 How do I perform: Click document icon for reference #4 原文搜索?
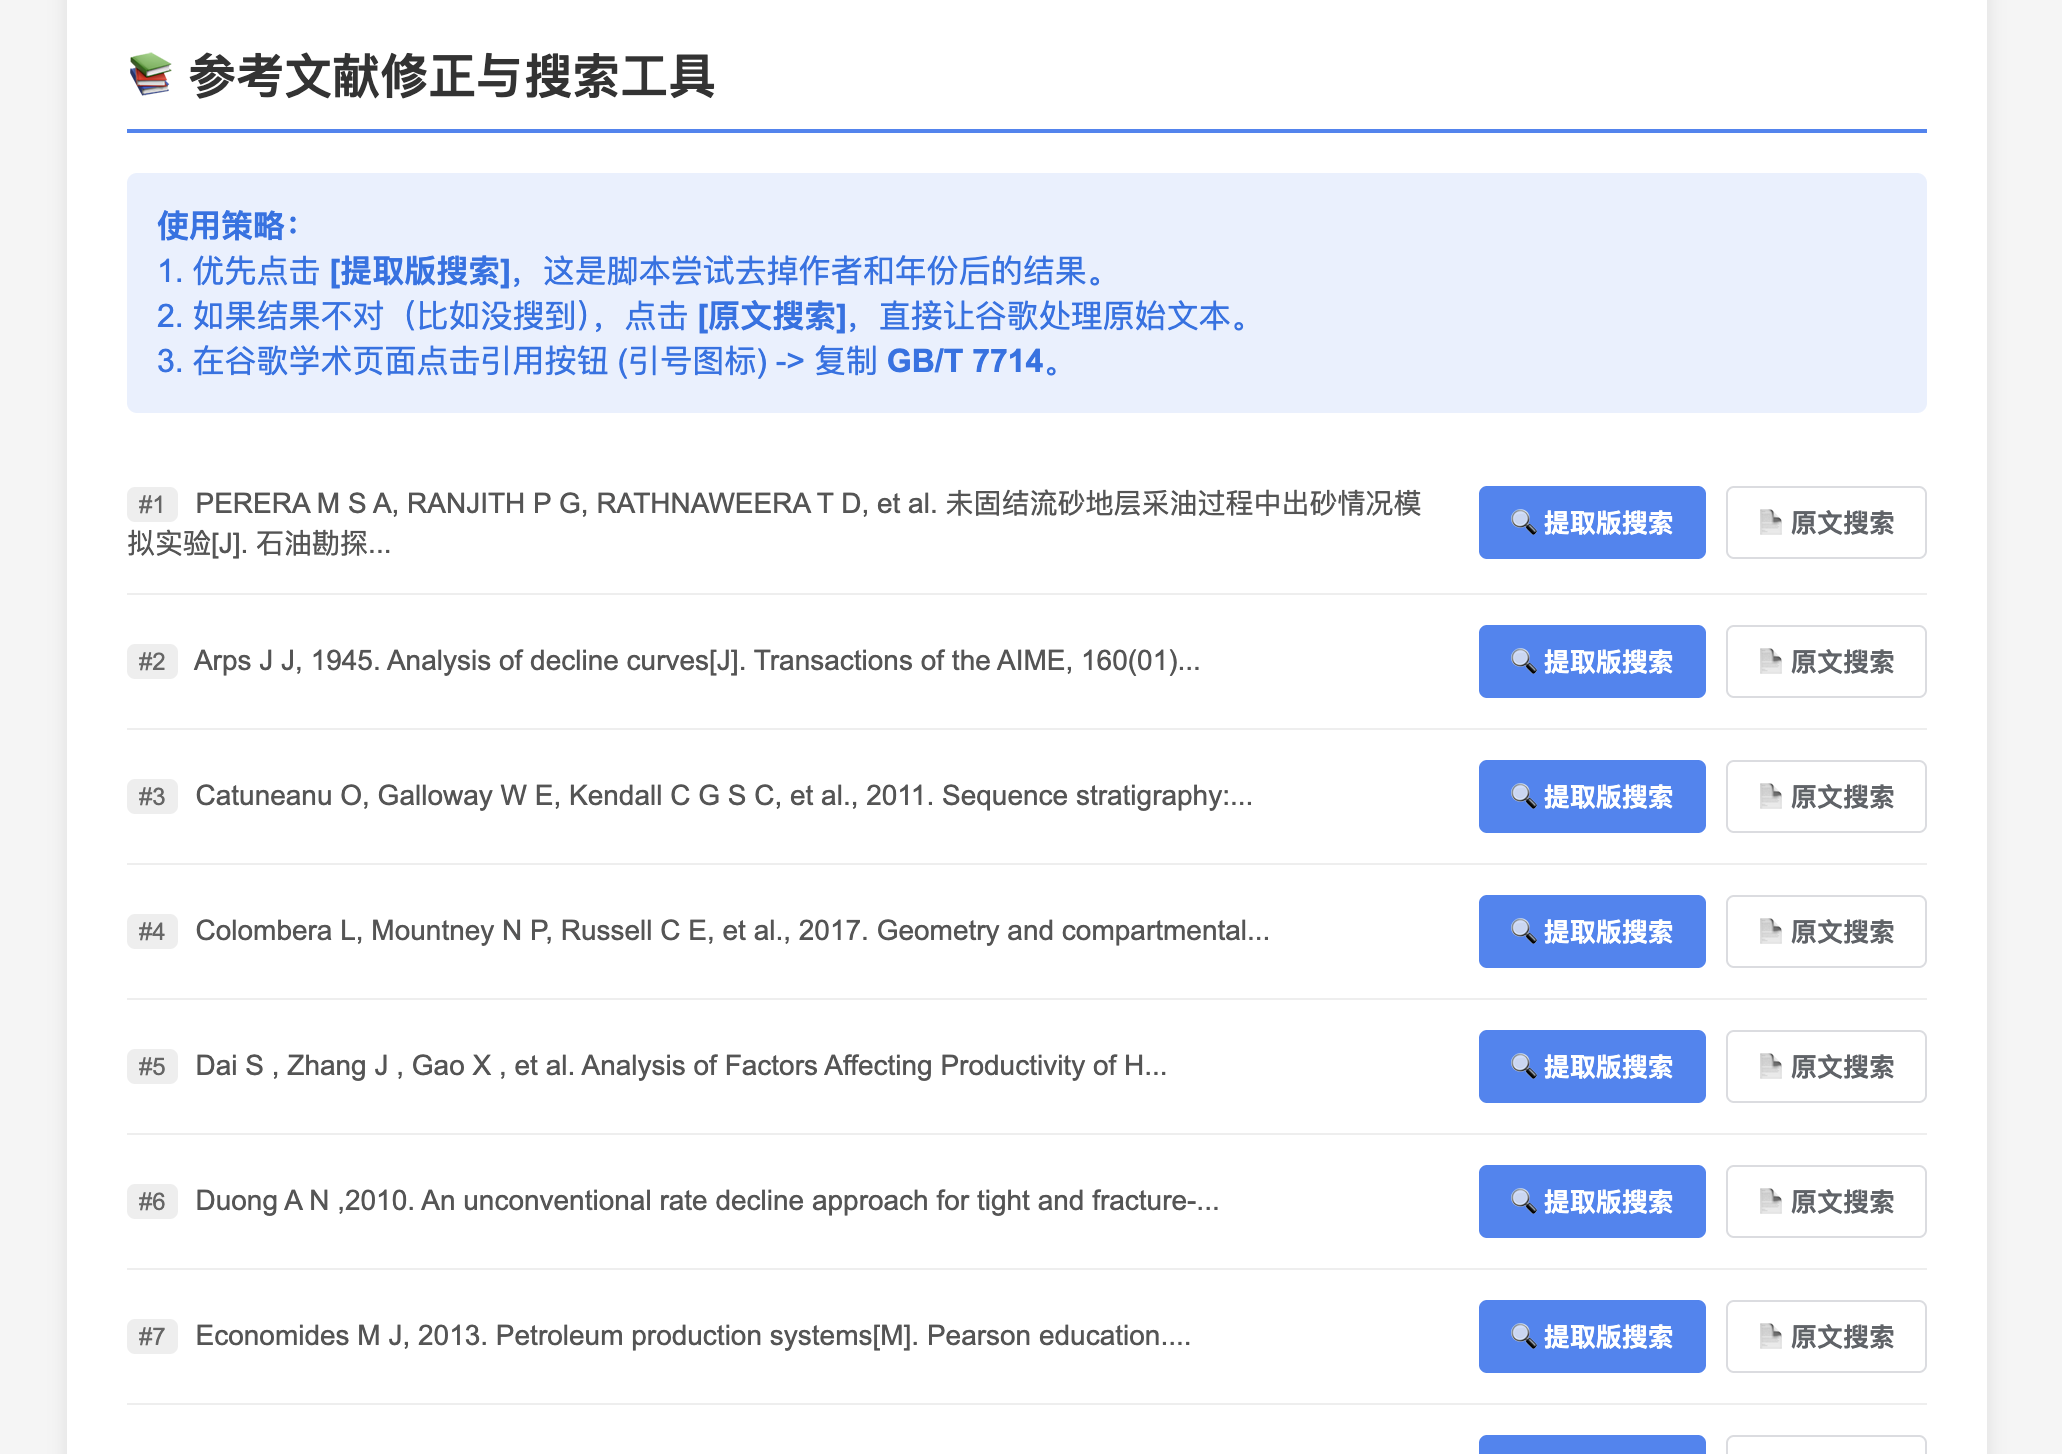tap(1769, 931)
